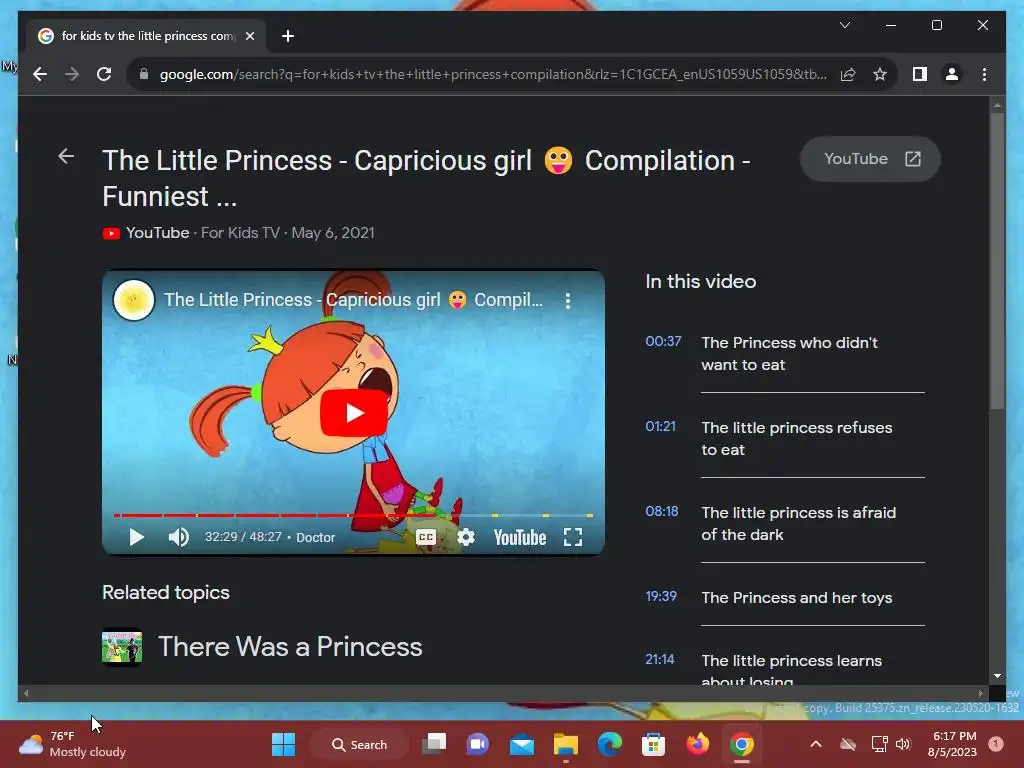Viewport: 1024px width, 768px height.
Task: Click the vertical scrollbar thumb
Action: click(x=997, y=261)
